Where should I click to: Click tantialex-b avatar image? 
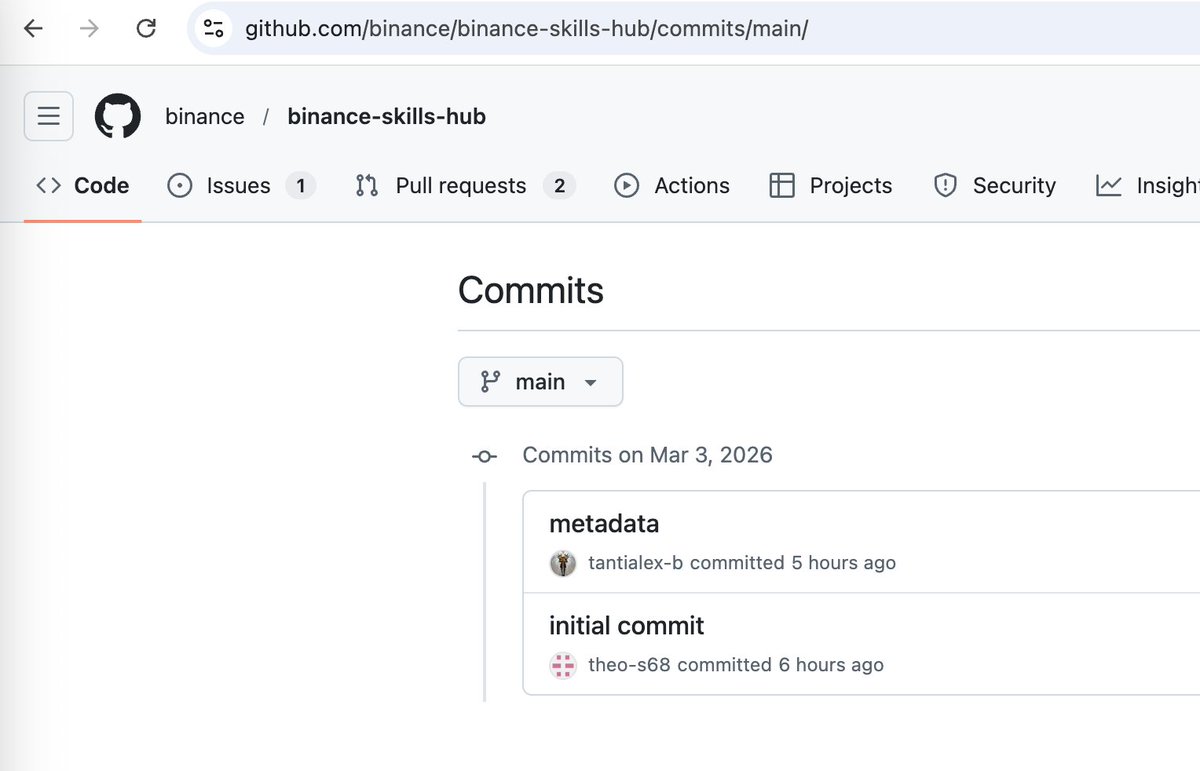[x=564, y=563]
